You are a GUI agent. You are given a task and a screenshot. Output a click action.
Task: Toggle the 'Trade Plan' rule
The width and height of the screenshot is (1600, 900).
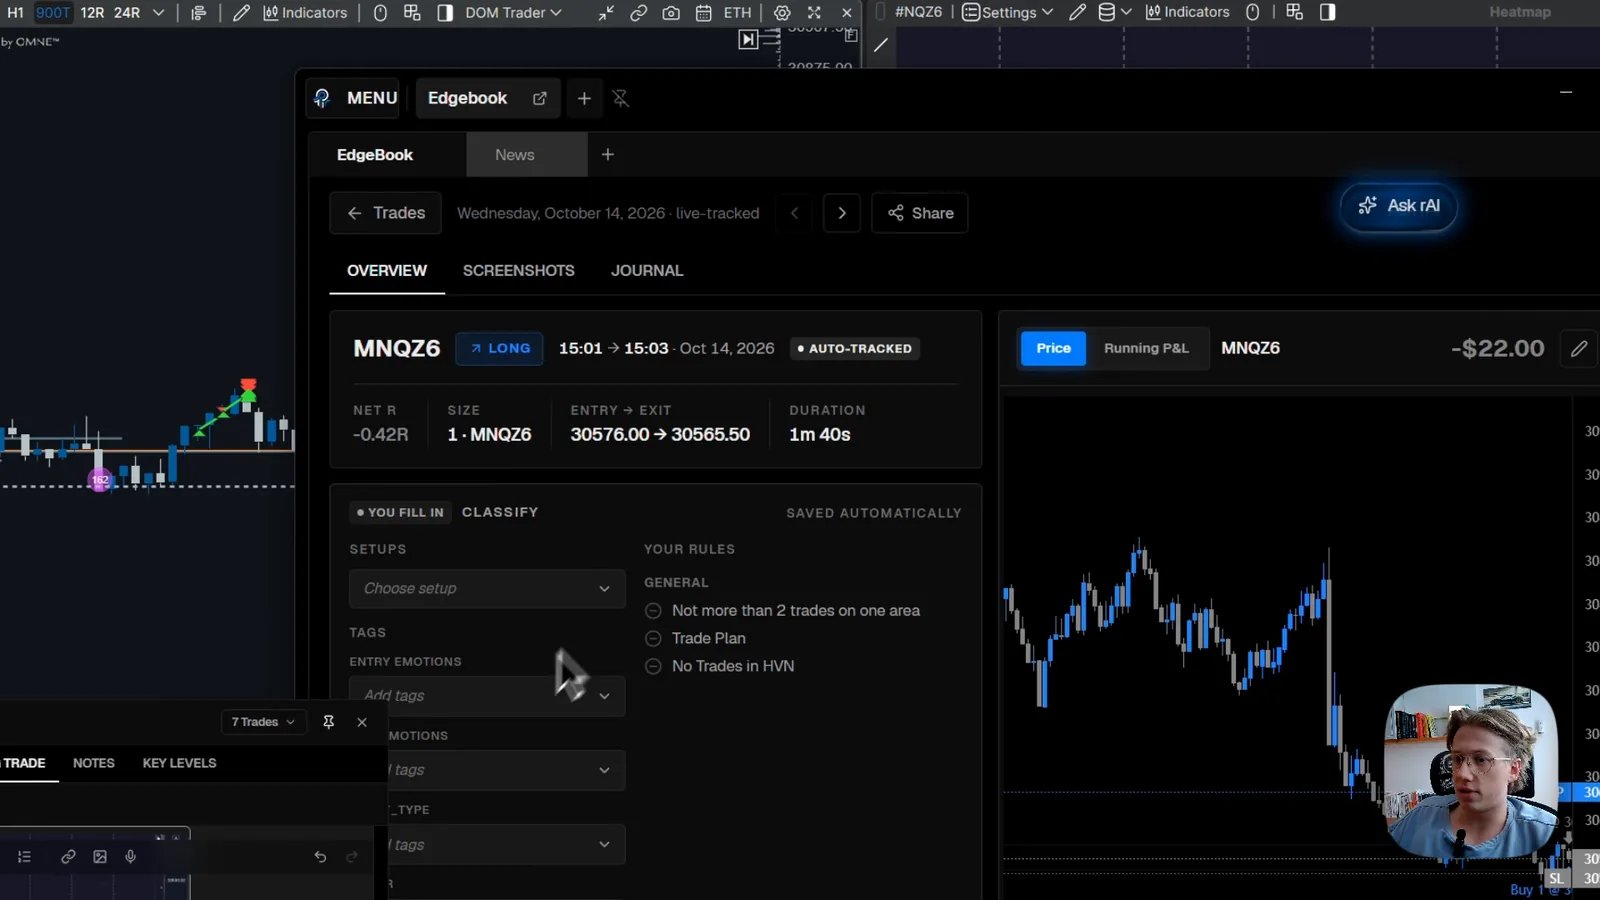[653, 638]
